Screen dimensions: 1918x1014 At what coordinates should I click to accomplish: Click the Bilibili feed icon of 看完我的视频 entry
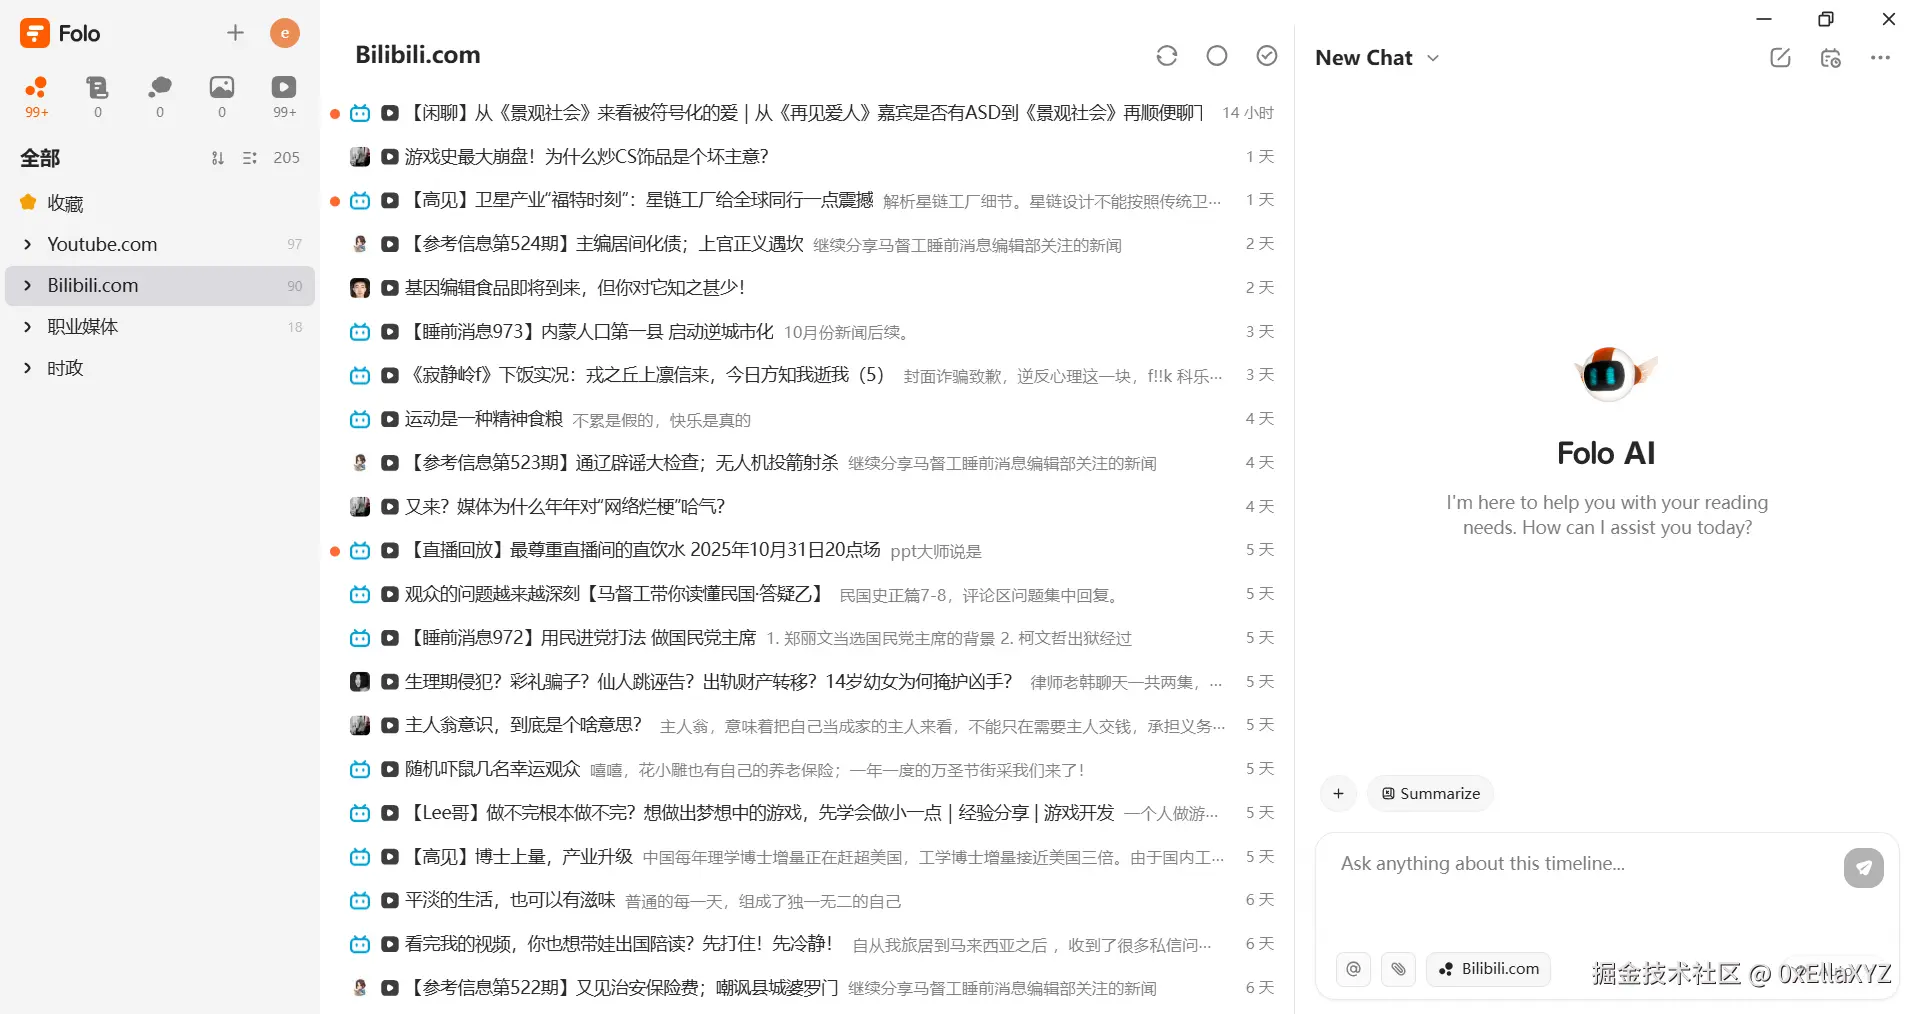360,944
